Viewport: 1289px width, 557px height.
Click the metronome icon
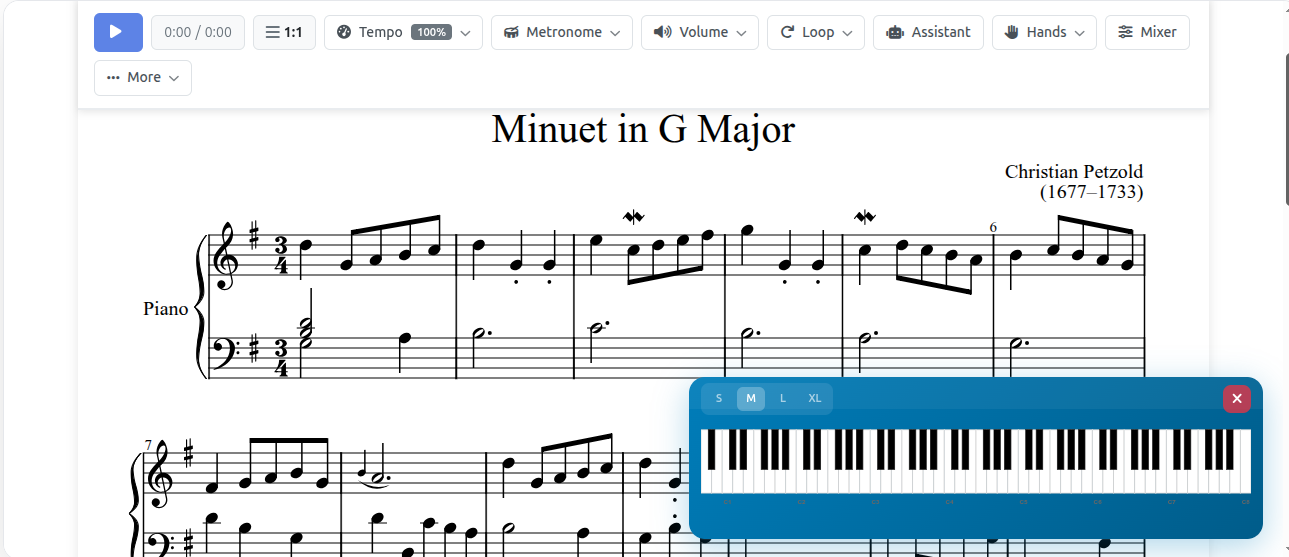coord(511,32)
